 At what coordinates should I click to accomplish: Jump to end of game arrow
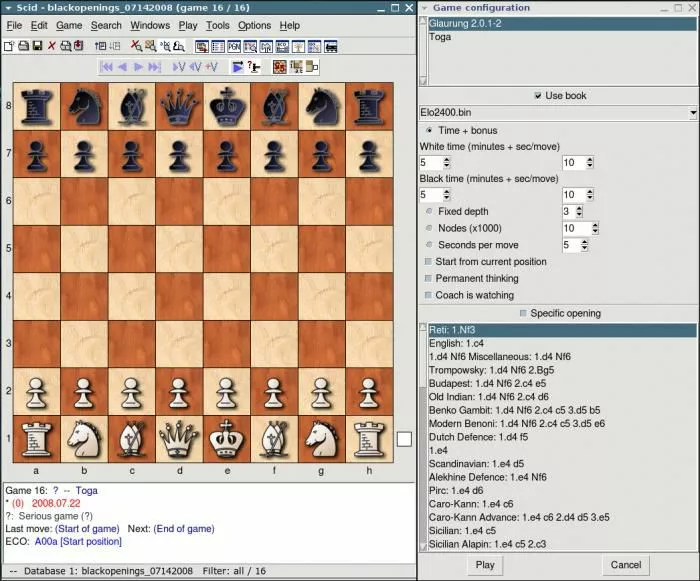click(x=155, y=67)
